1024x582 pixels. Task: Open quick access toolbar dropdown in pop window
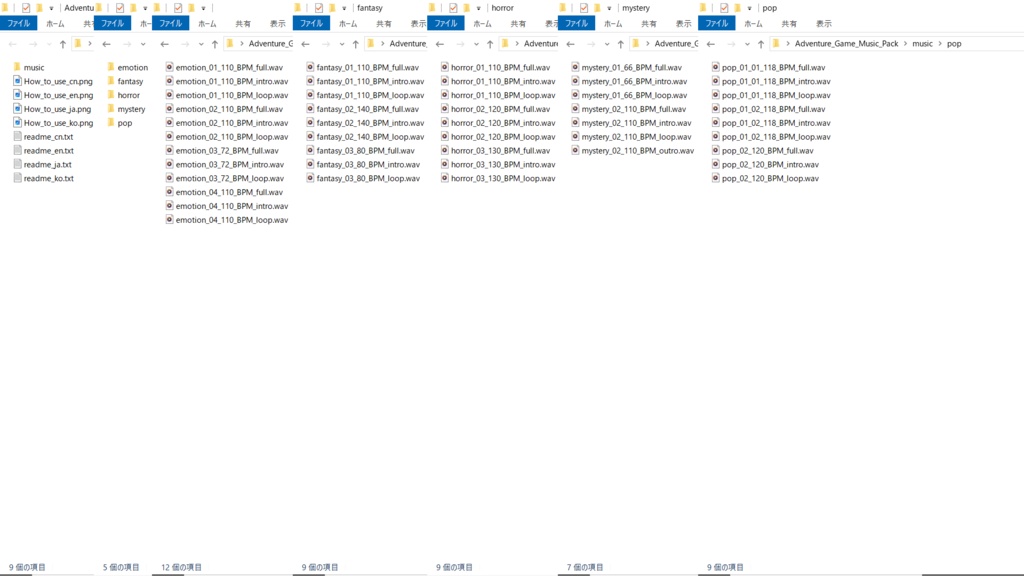point(750,8)
